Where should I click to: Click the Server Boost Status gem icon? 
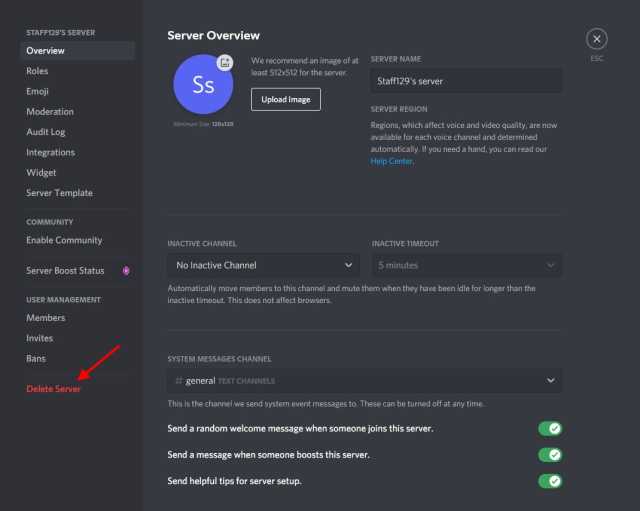click(x=126, y=271)
